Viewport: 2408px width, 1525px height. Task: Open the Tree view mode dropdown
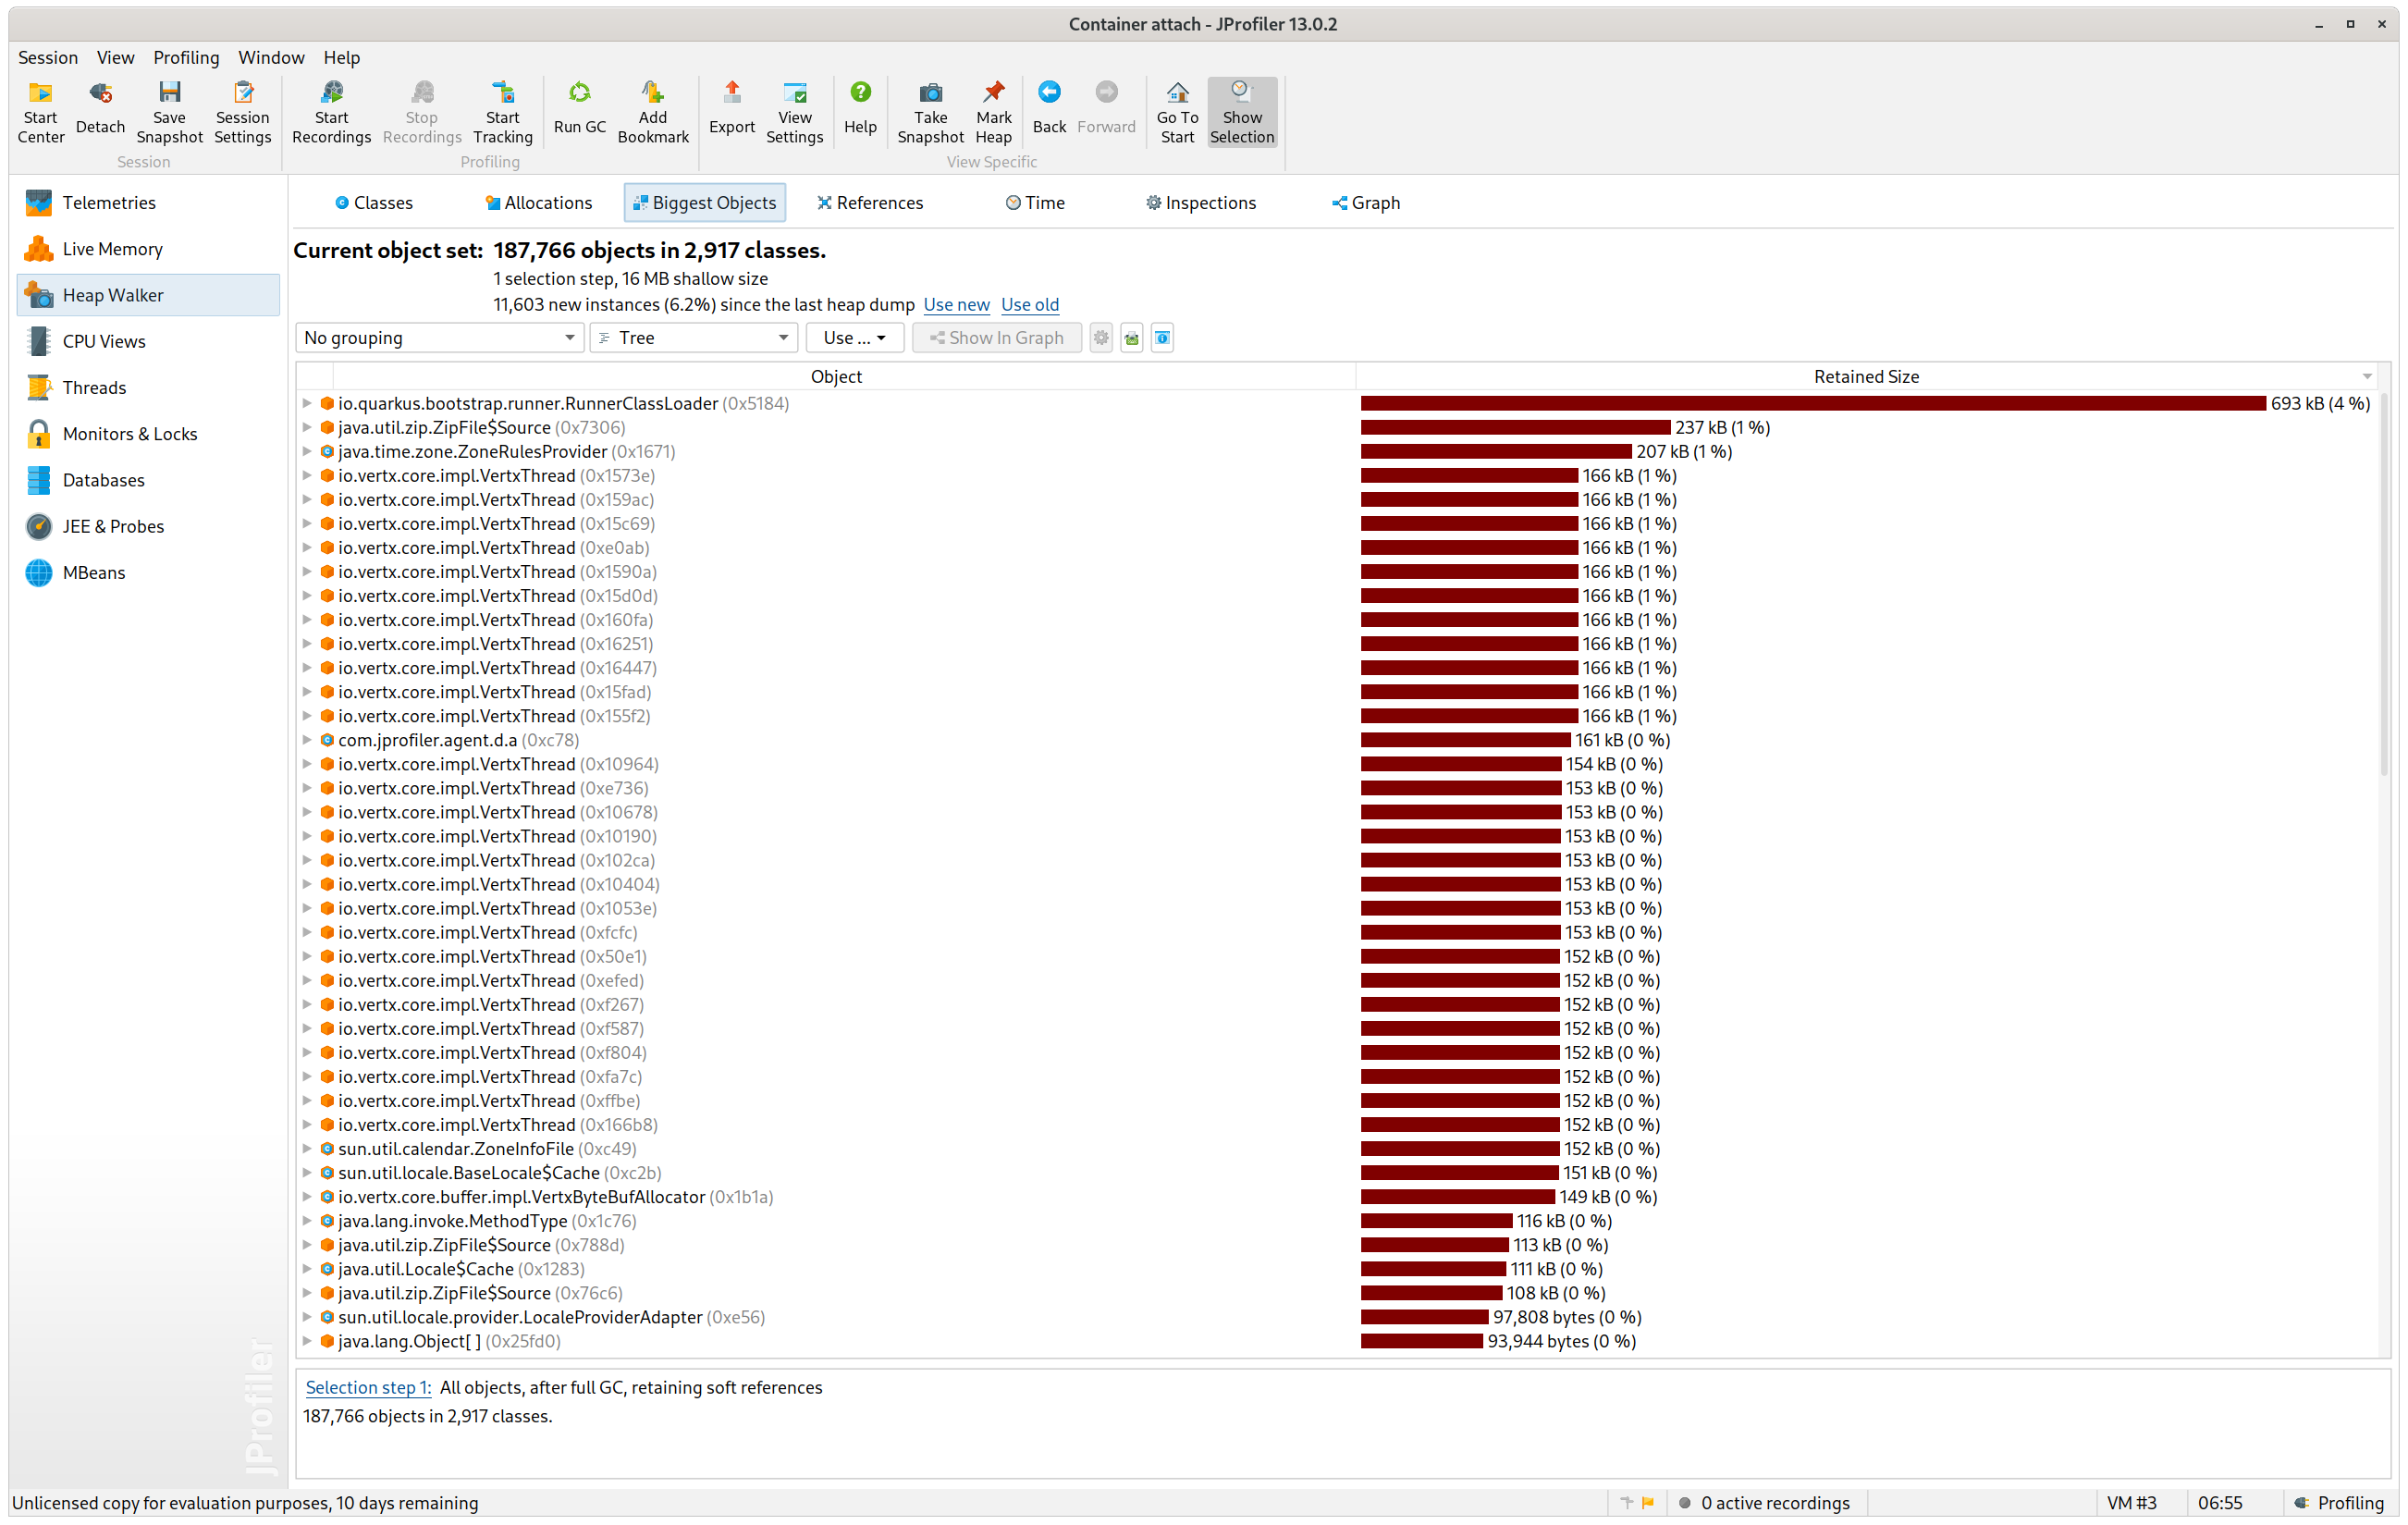point(692,338)
